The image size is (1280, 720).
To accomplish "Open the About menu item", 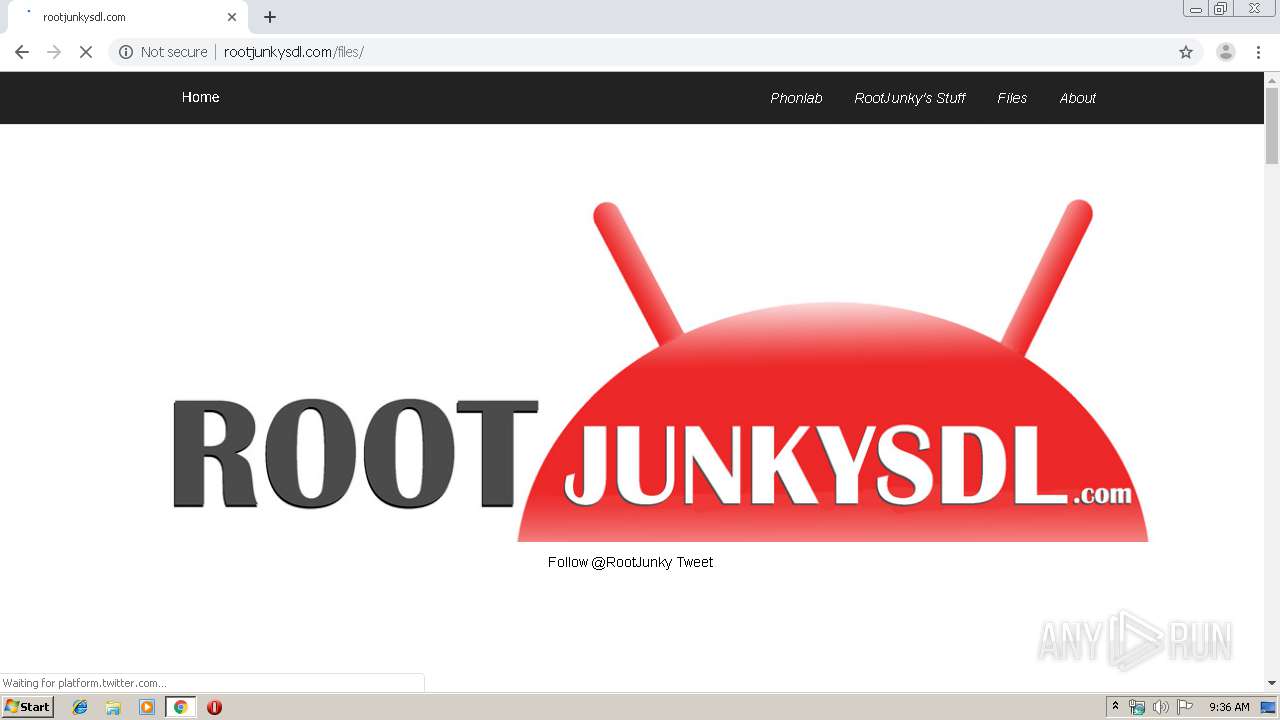I will (x=1077, y=98).
